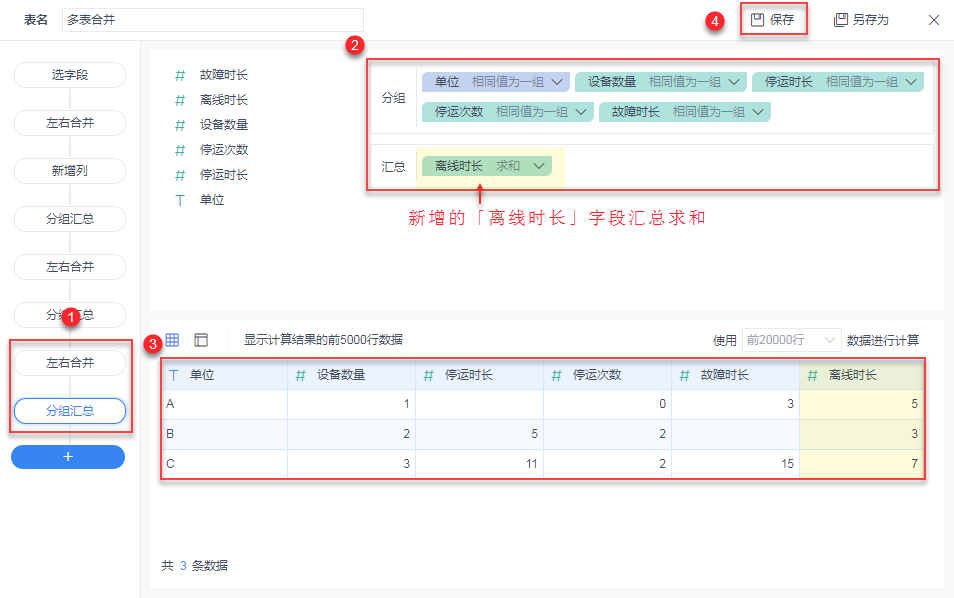This screenshot has height=598, width=954.
Task: Click the 停运时长 column header
Action: pyautogui.click(x=479, y=375)
